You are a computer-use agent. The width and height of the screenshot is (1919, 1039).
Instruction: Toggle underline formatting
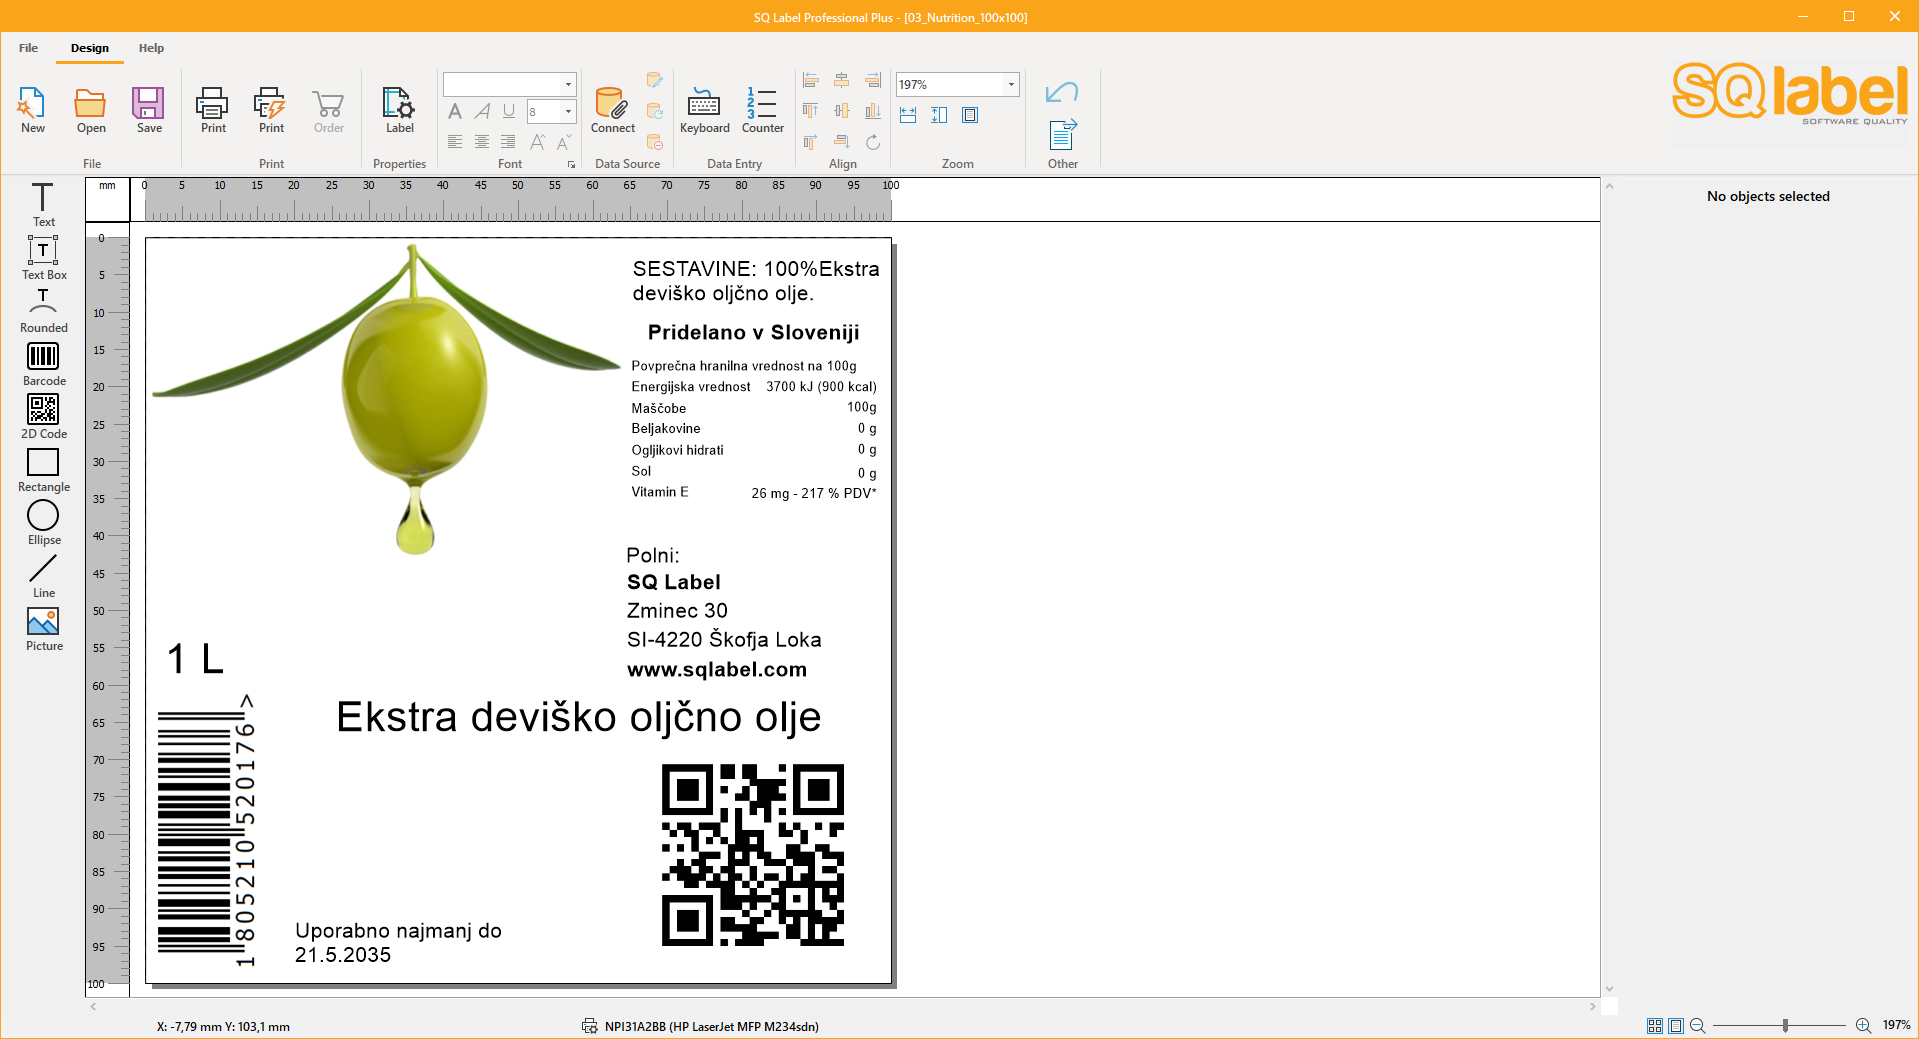click(x=509, y=112)
